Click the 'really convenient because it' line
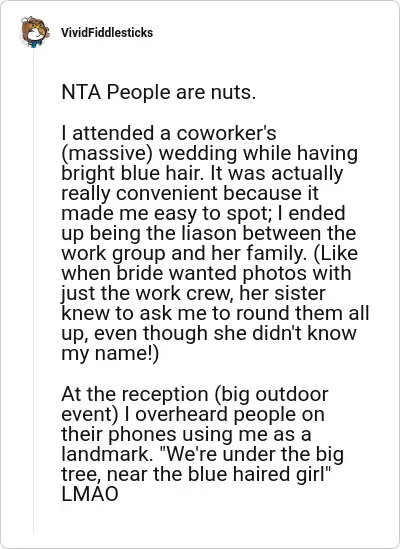Viewport: 400px width, 549px height. (190, 194)
